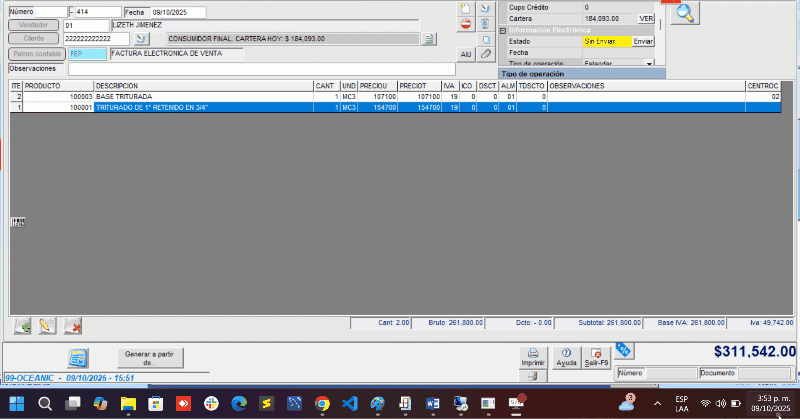Click the red no-entry cancel icon
800x419 pixels.
[466, 23]
